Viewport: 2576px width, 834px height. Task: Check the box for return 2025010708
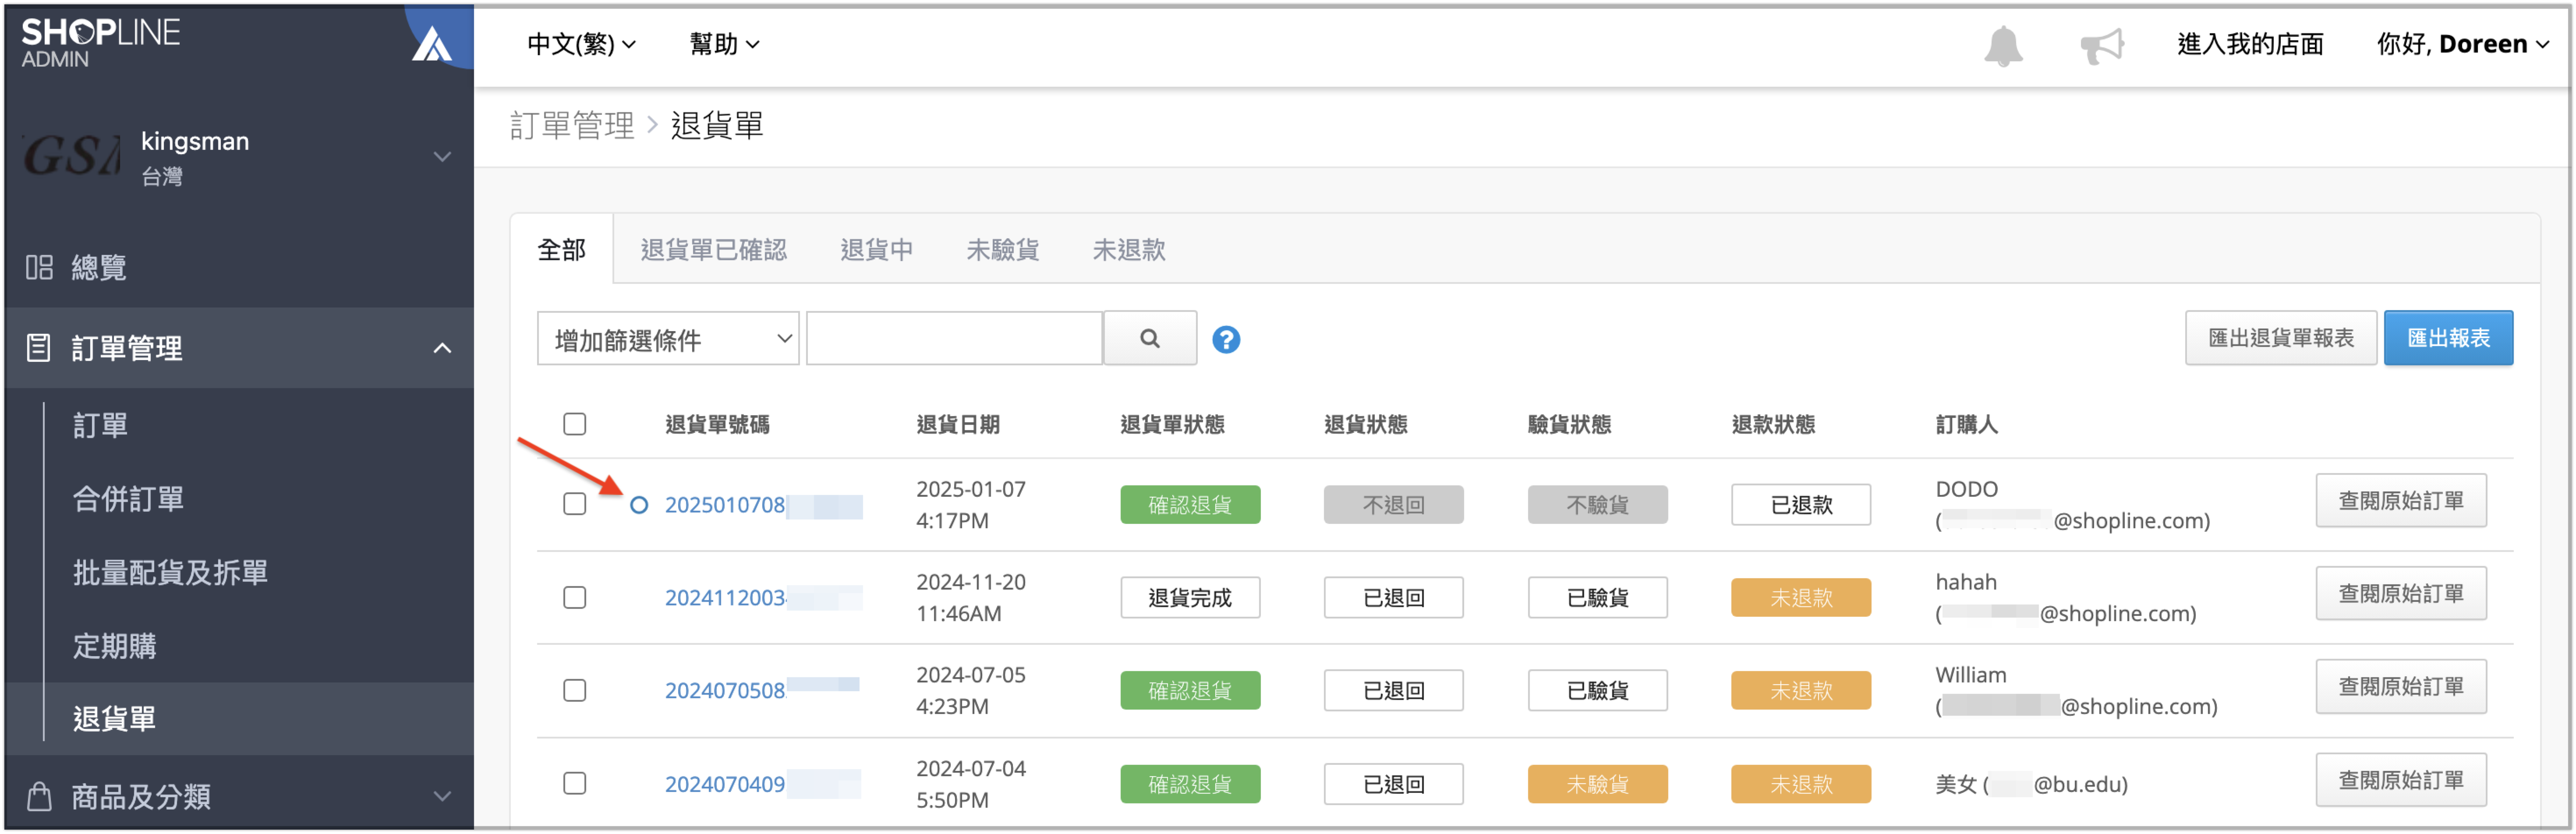(574, 504)
